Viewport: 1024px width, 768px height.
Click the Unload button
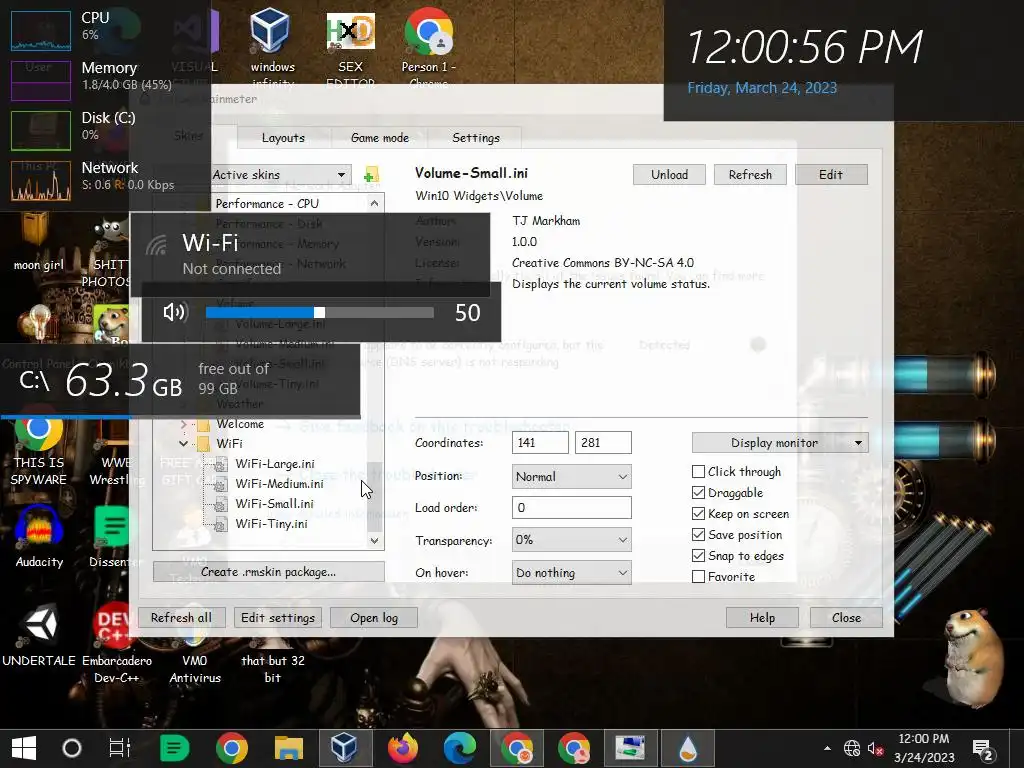click(669, 174)
